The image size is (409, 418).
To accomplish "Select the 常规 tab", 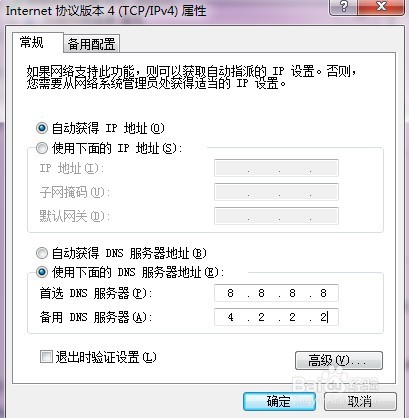I will [x=32, y=43].
